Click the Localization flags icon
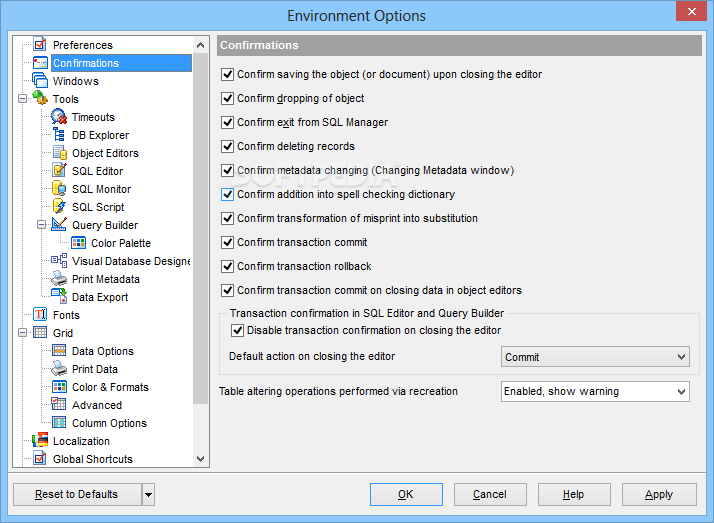 (40, 440)
